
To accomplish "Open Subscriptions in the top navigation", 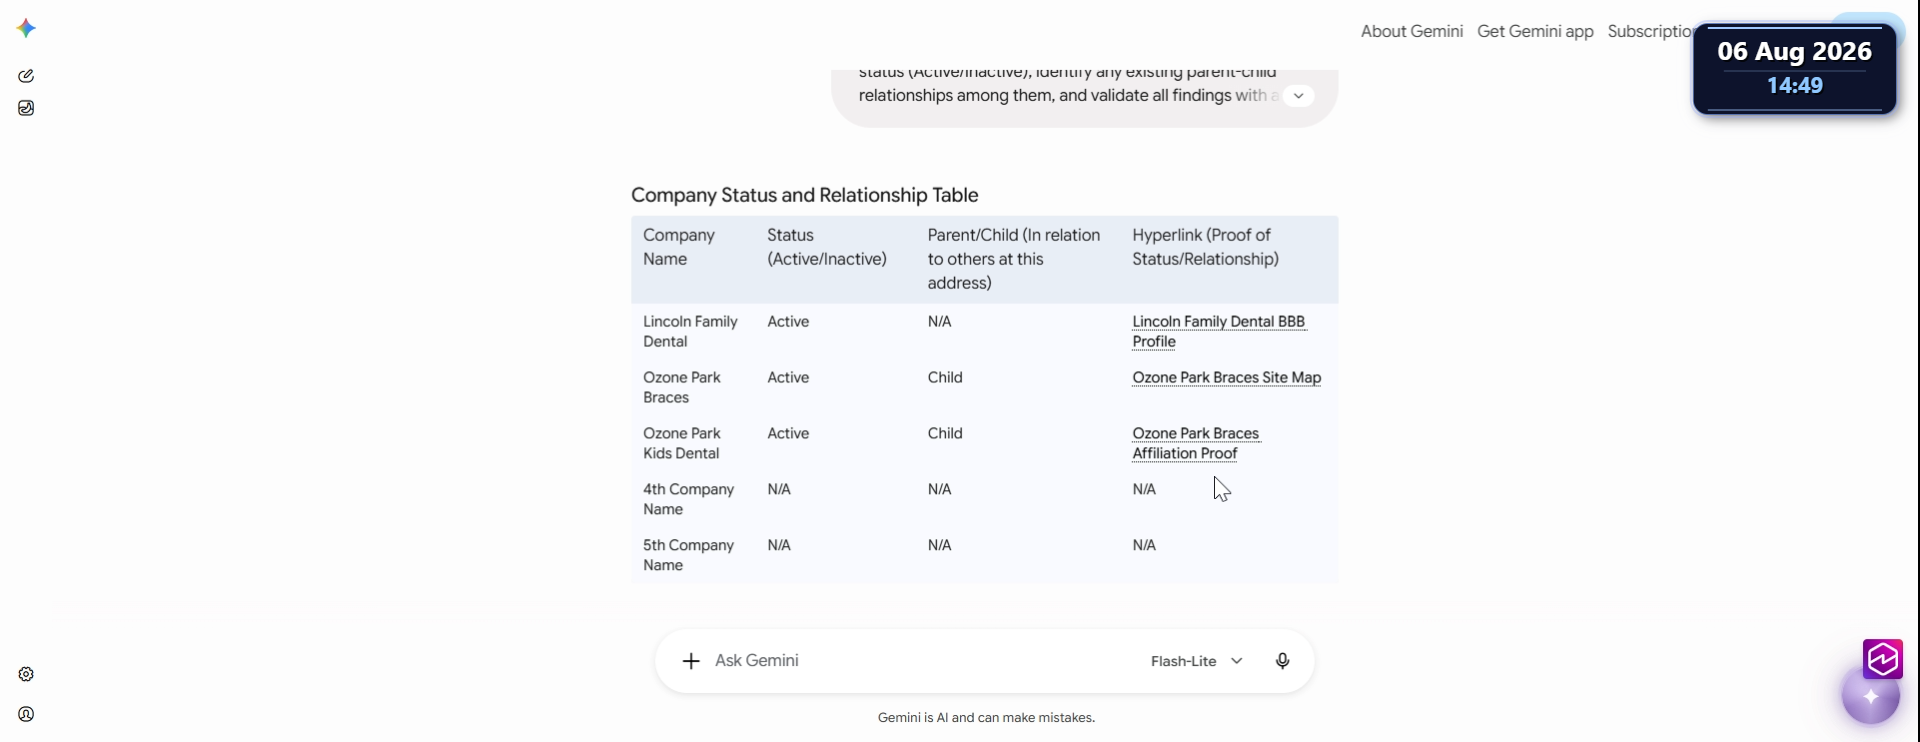I will (x=1650, y=31).
